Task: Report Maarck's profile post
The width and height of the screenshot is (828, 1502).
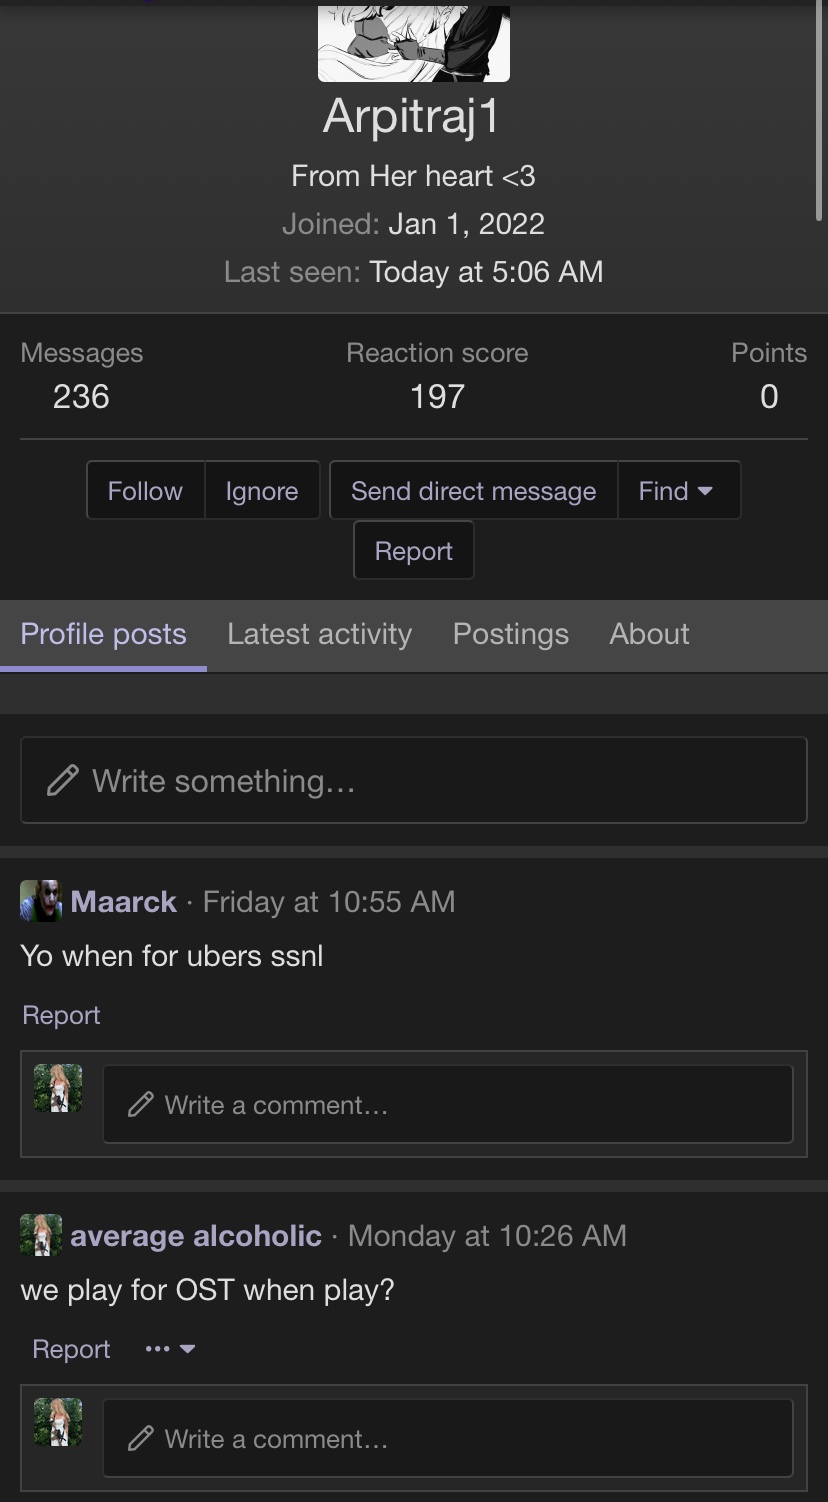Action: 61,1015
